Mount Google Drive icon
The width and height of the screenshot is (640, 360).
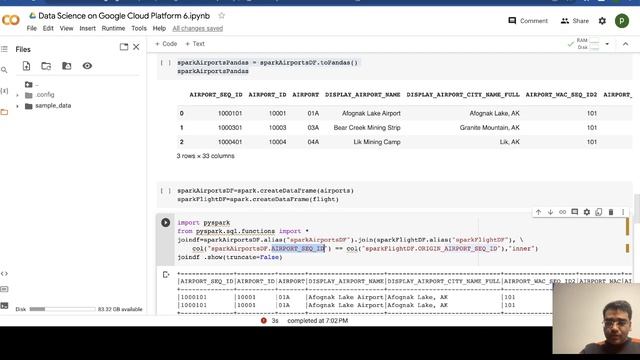point(67,66)
